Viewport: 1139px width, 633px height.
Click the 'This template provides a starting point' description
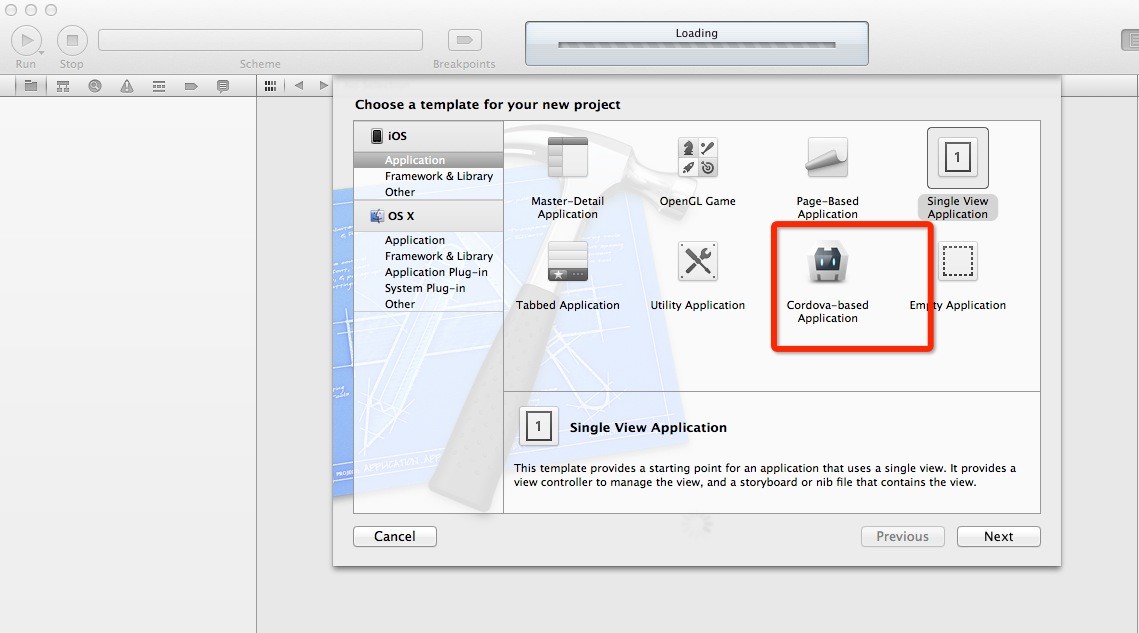765,475
